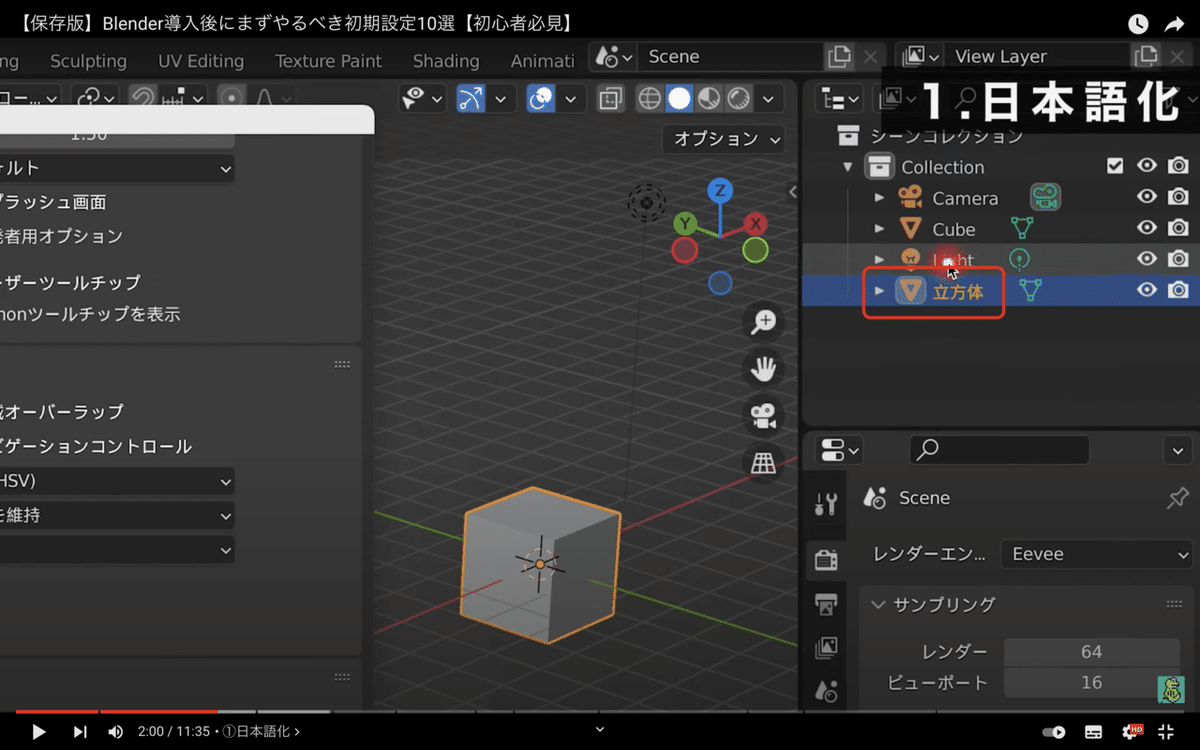1200x750 pixels.
Task: Switch to material preview shading
Action: coord(709,98)
